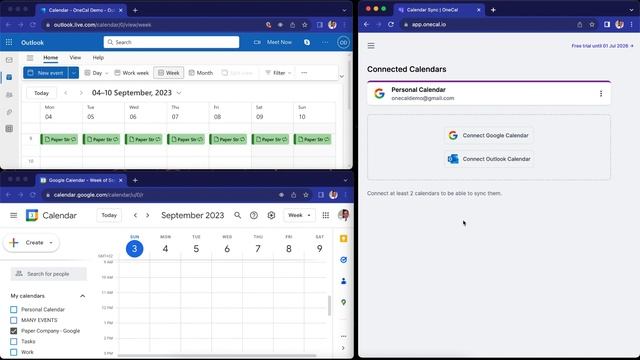Image resolution: width=640 pixels, height=360 pixels.
Task: Go to next week in Google Calendar
Action: tap(147, 215)
